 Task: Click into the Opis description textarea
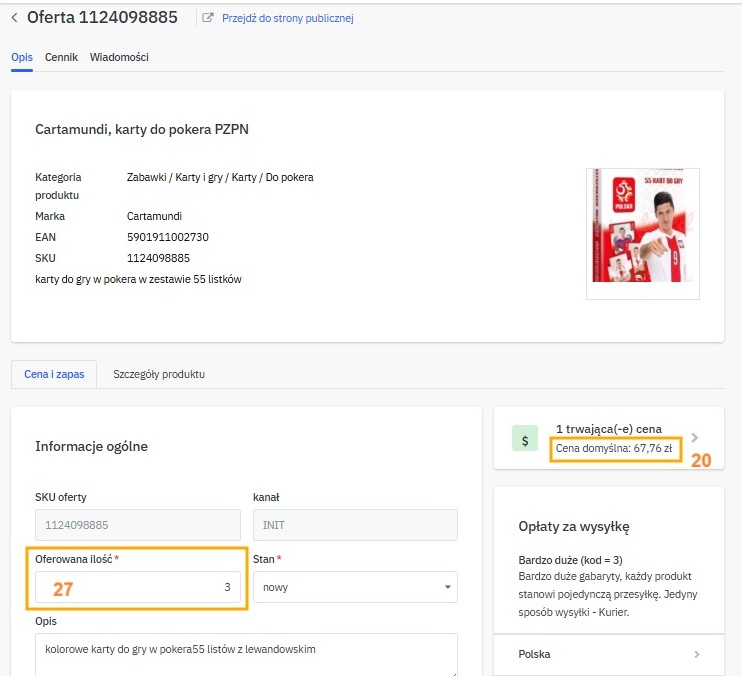[x=246, y=652]
